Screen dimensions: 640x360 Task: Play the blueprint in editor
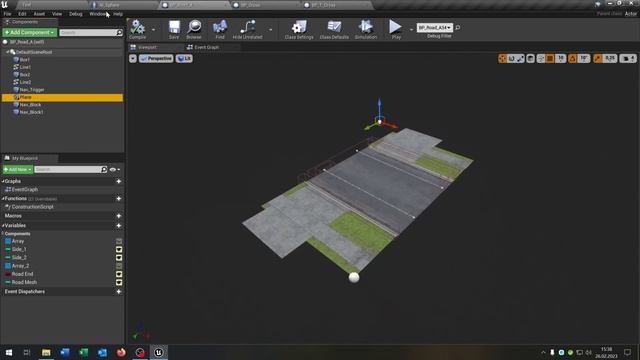(396, 29)
